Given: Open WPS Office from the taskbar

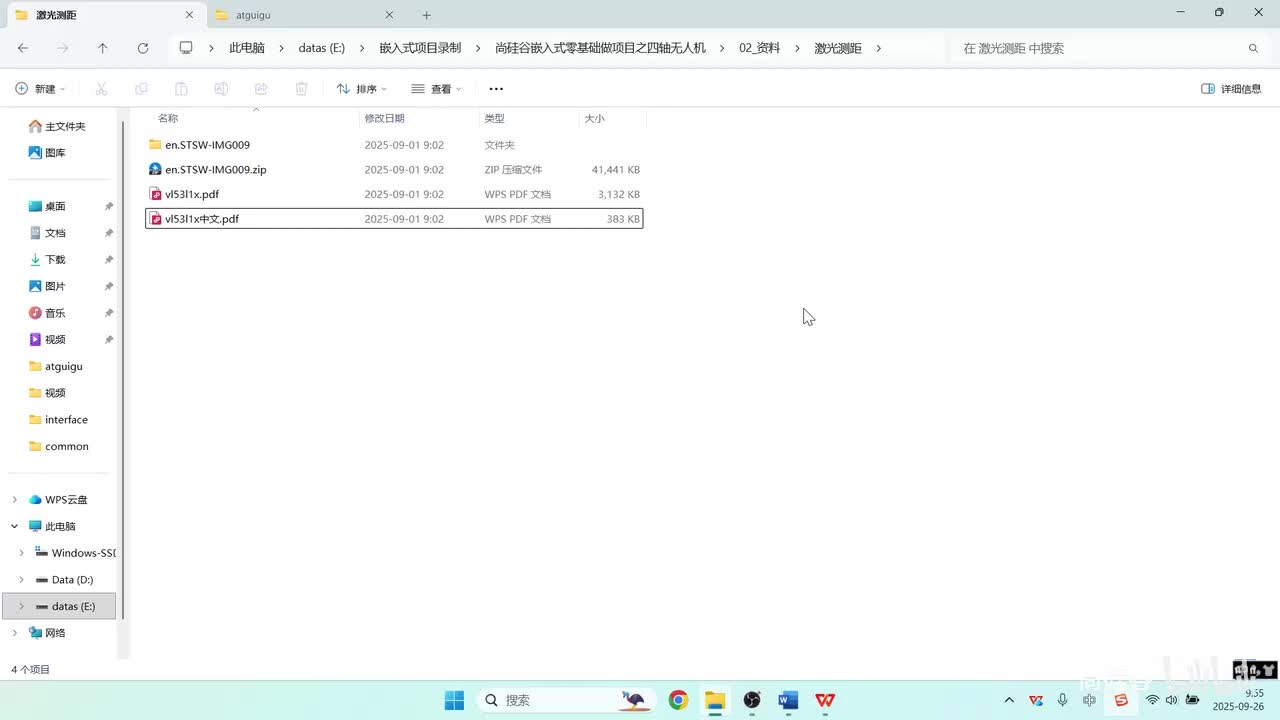Looking at the screenshot, I should pos(825,700).
